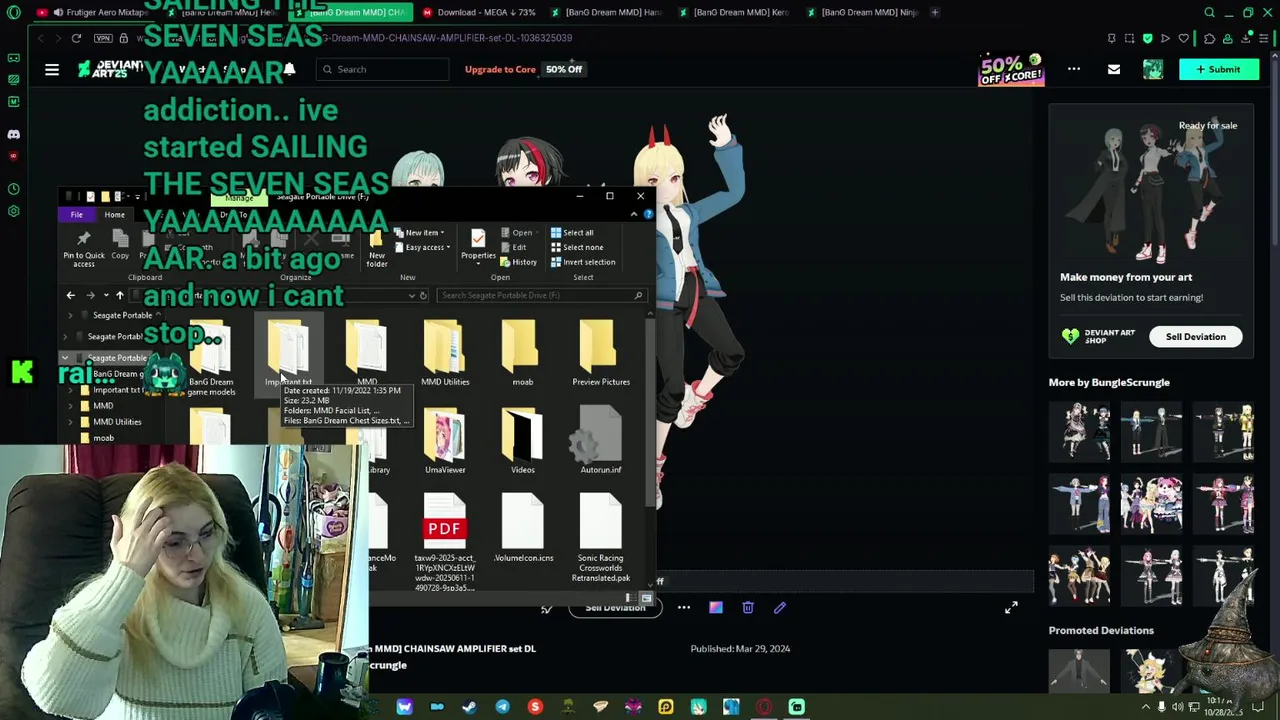Click the browser tab search icon
Screen dimensions: 1280x720
(1209, 12)
